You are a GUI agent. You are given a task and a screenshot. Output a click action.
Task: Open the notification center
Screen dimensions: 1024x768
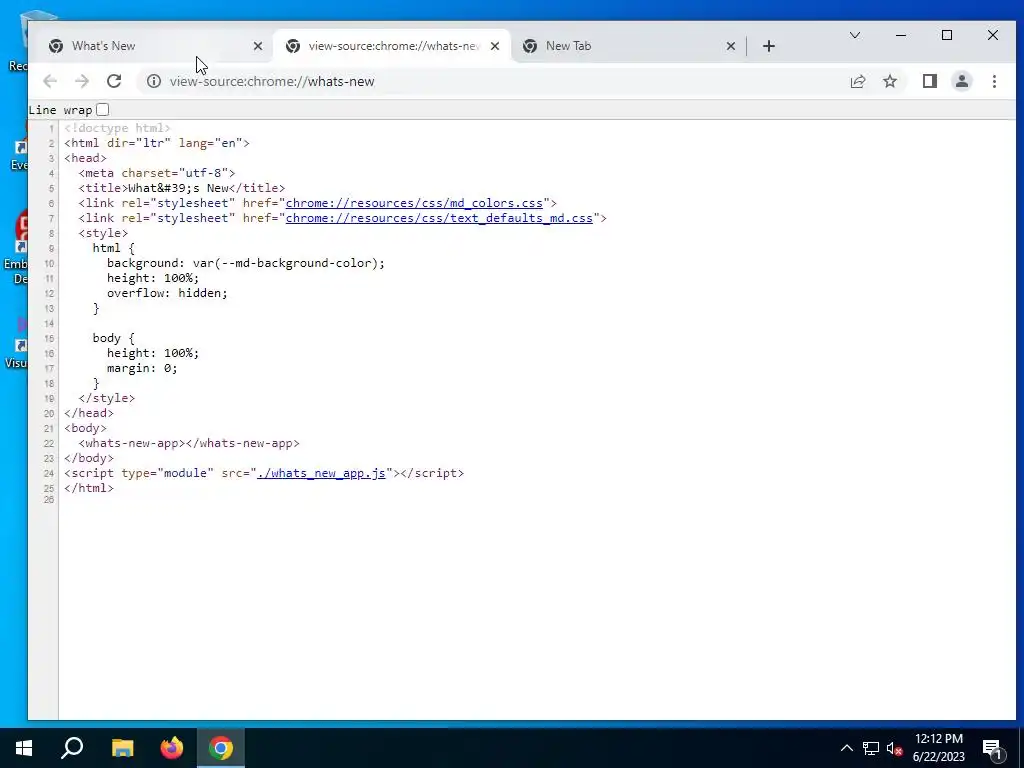992,748
